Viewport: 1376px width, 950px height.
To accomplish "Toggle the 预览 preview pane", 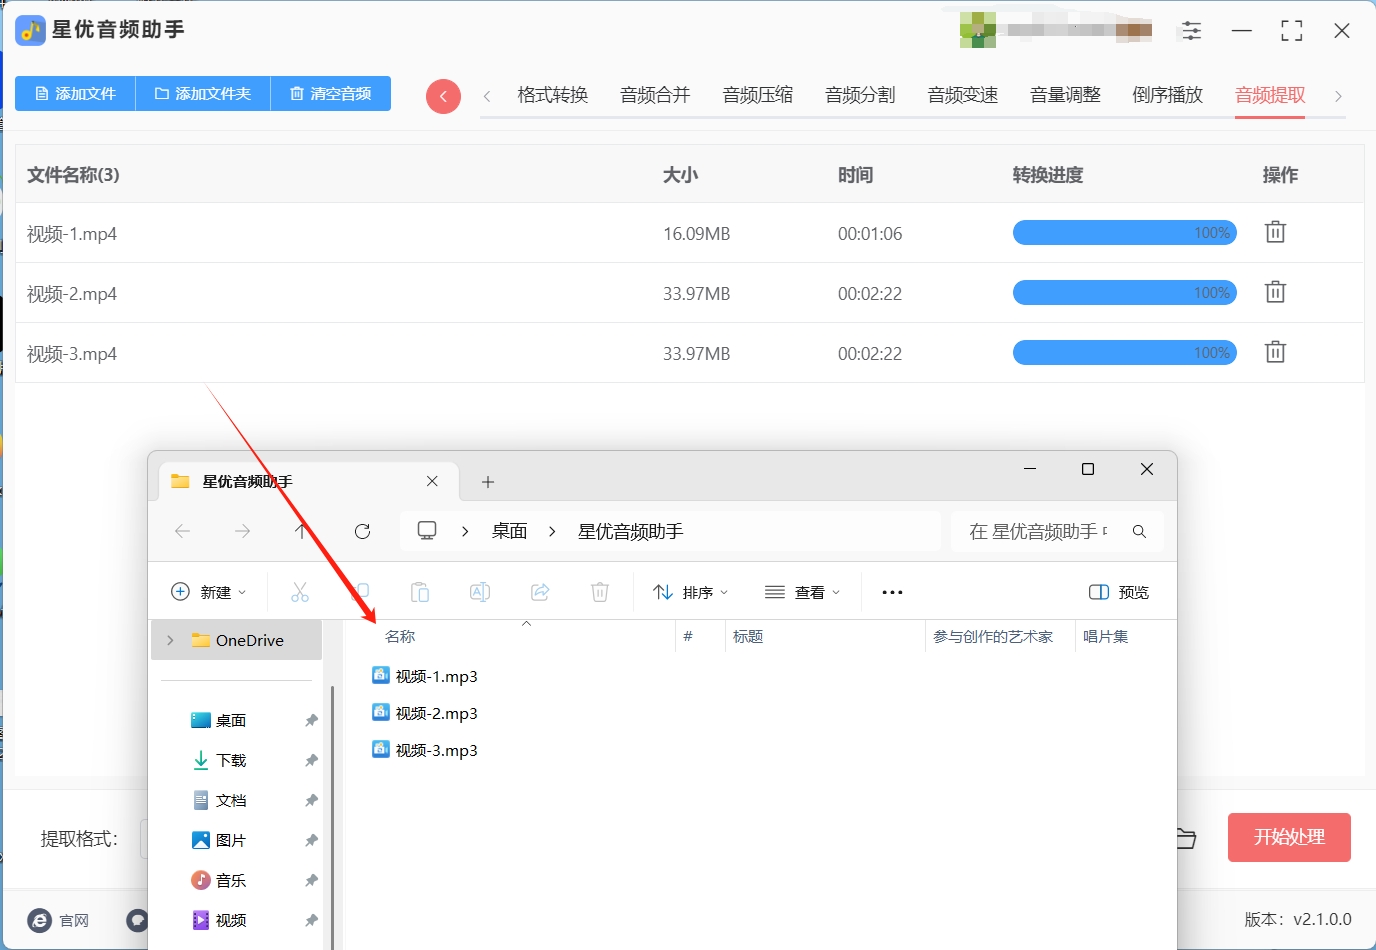I will (1119, 592).
